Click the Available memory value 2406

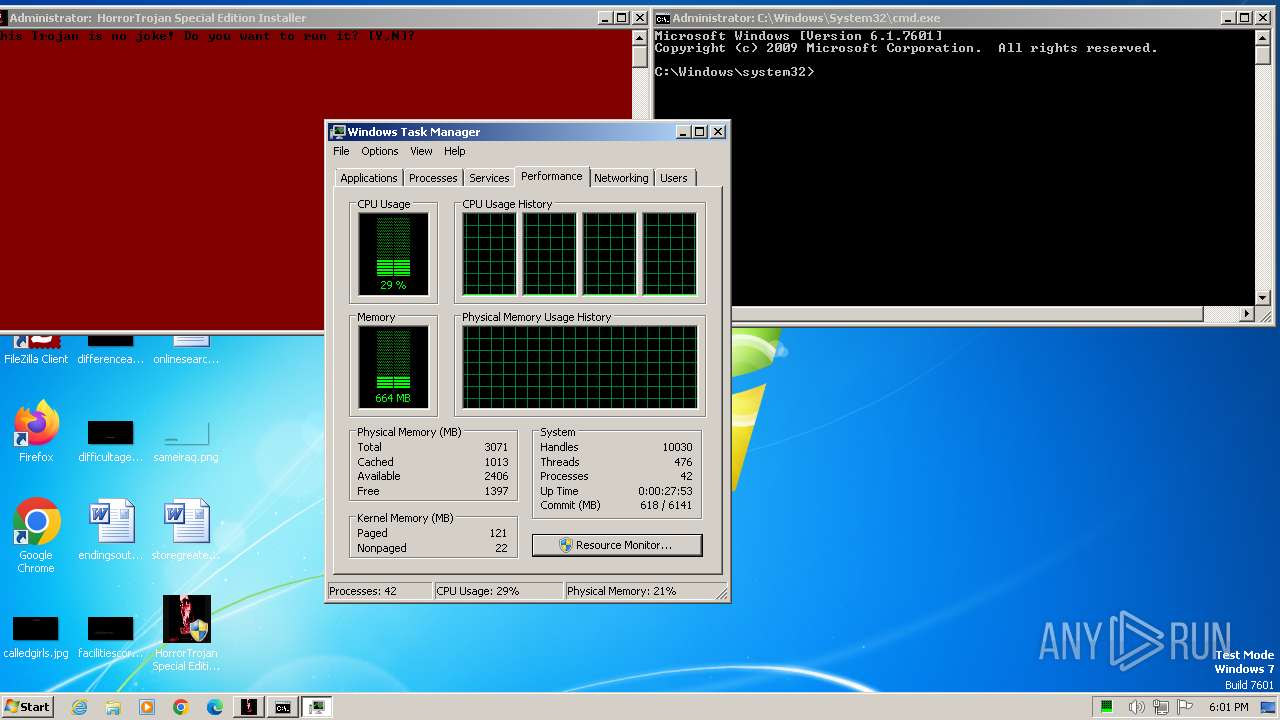pyautogui.click(x=496, y=476)
